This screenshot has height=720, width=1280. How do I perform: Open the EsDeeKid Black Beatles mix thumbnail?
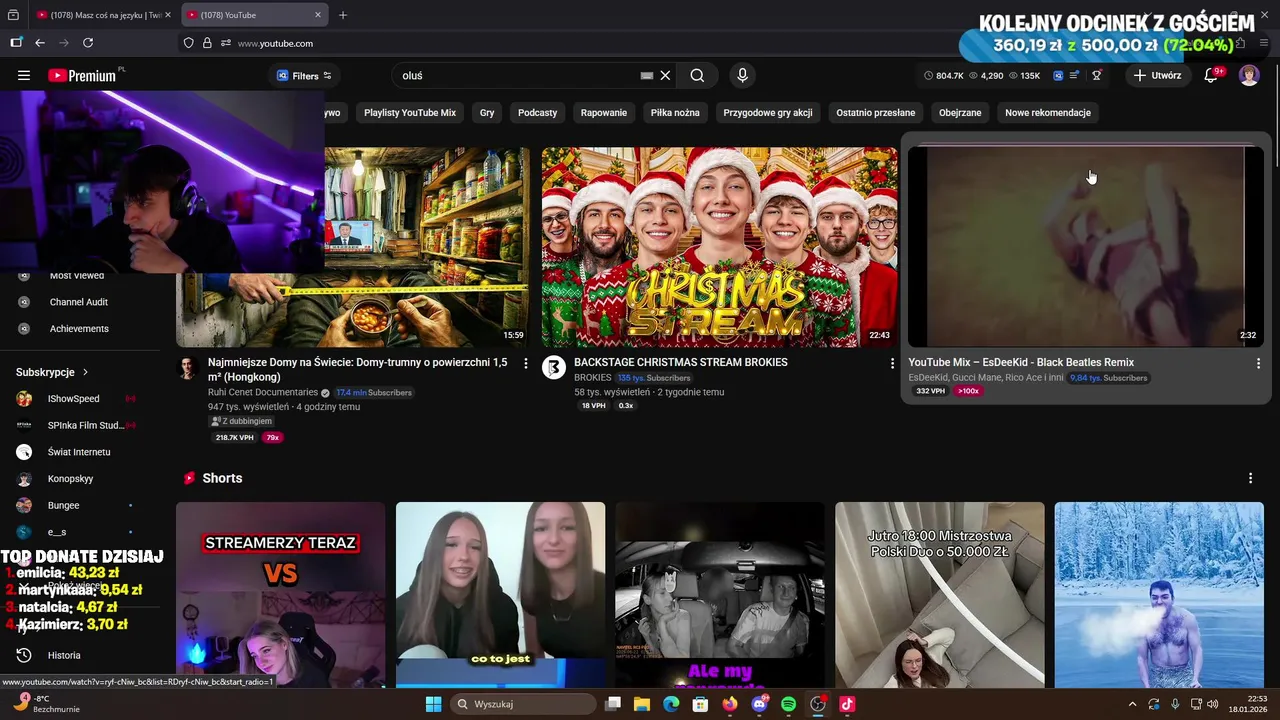tap(1085, 247)
